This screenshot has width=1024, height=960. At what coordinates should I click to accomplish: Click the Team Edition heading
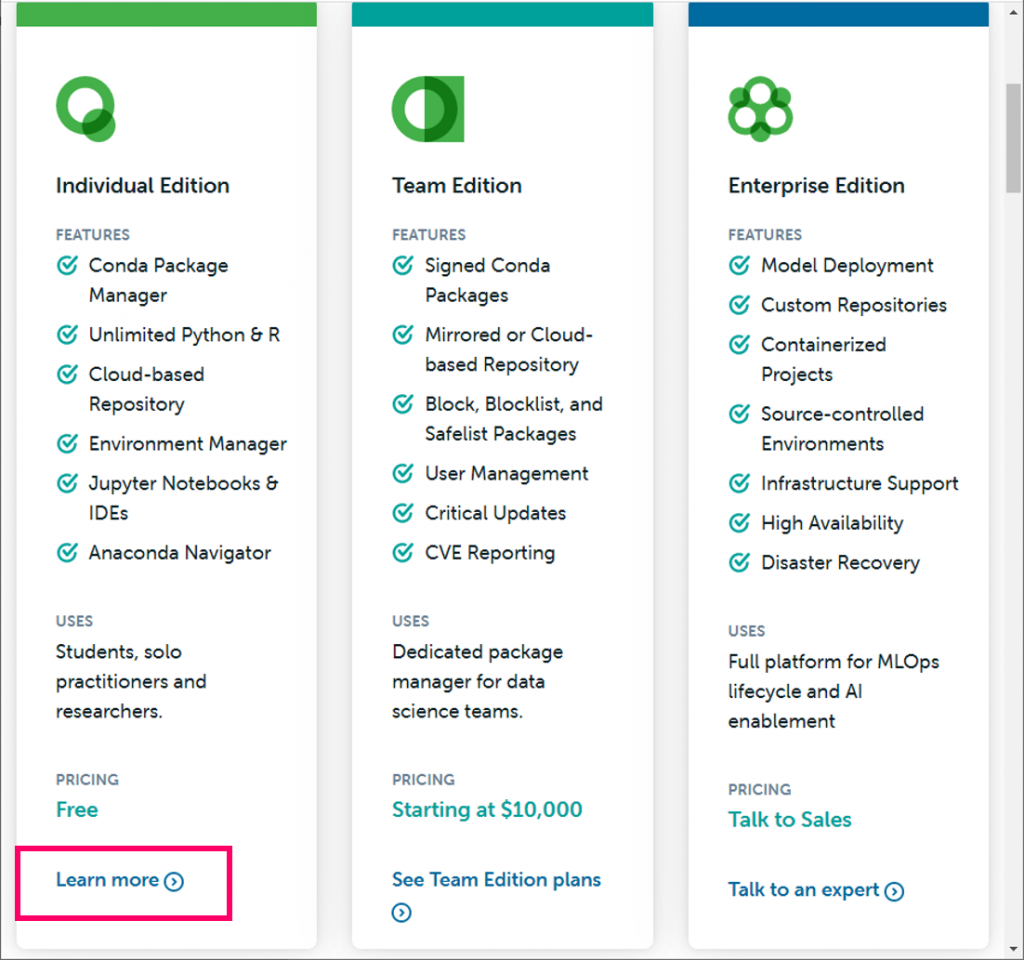pos(457,185)
